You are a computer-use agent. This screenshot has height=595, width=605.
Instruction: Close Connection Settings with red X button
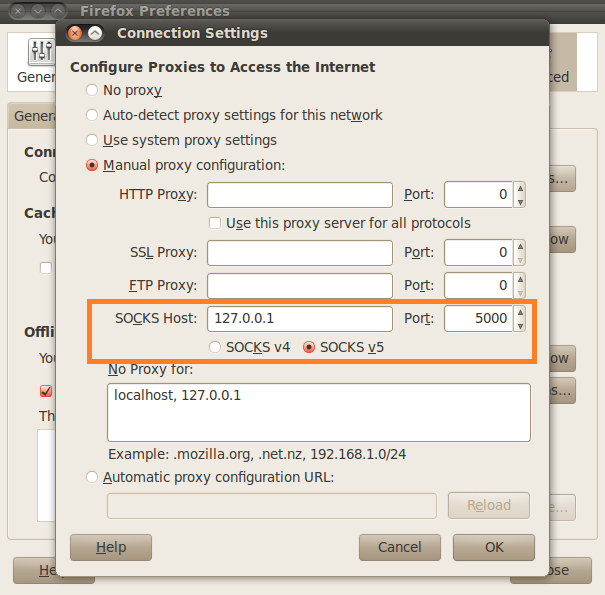point(75,33)
